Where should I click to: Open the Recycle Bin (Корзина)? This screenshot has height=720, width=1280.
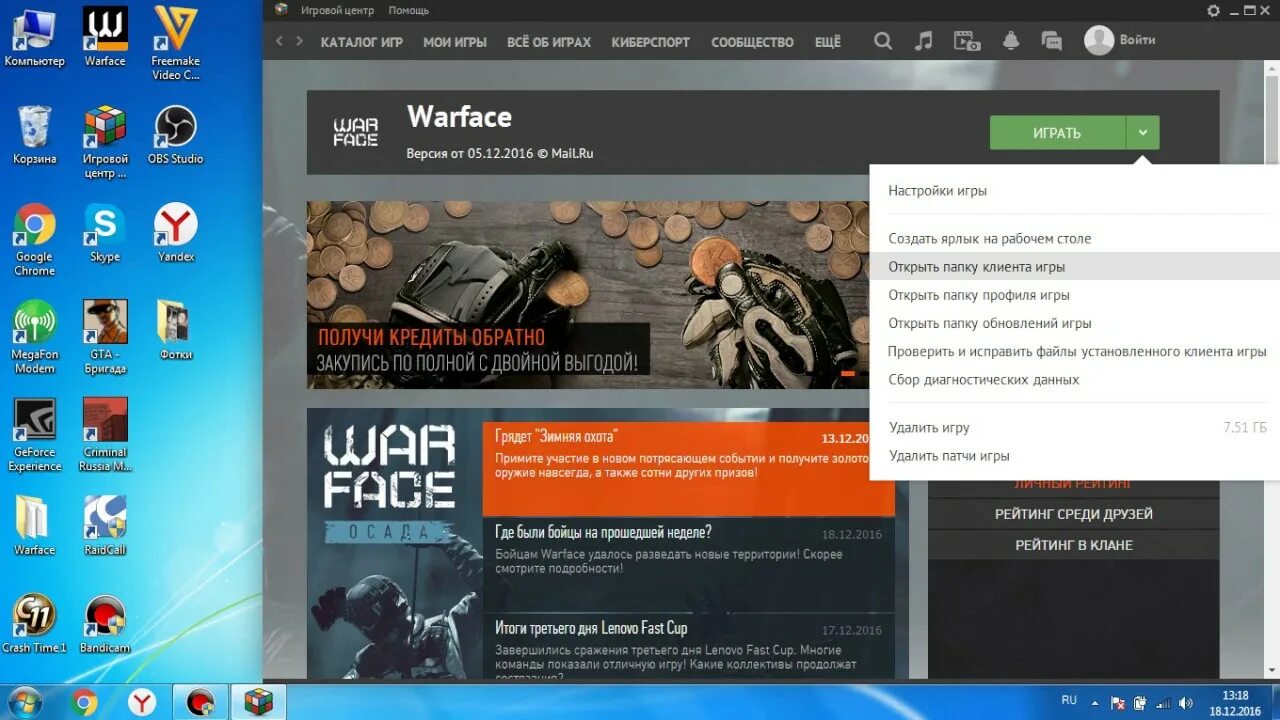(x=35, y=135)
